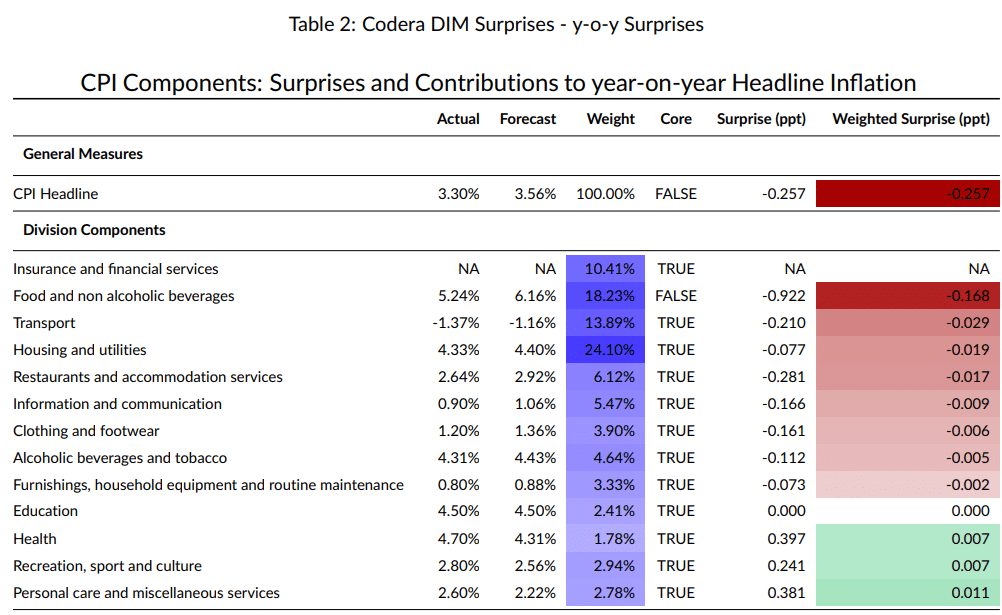Click the Actual column header
Screen dimensions: 1002x615
pyautogui.click(x=458, y=119)
